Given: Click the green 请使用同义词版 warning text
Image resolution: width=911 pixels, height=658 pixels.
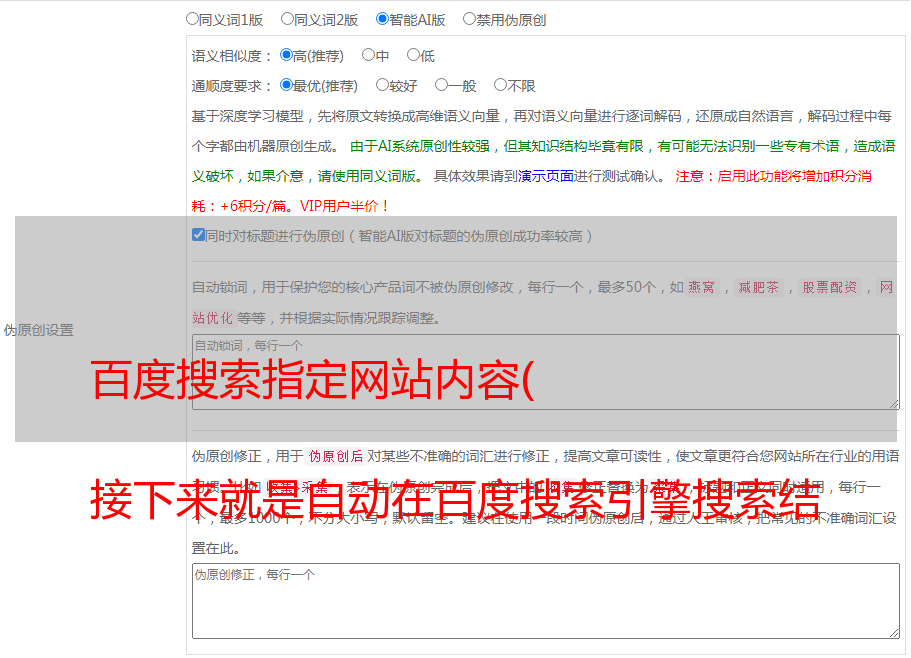Looking at the screenshot, I should coord(371,176).
